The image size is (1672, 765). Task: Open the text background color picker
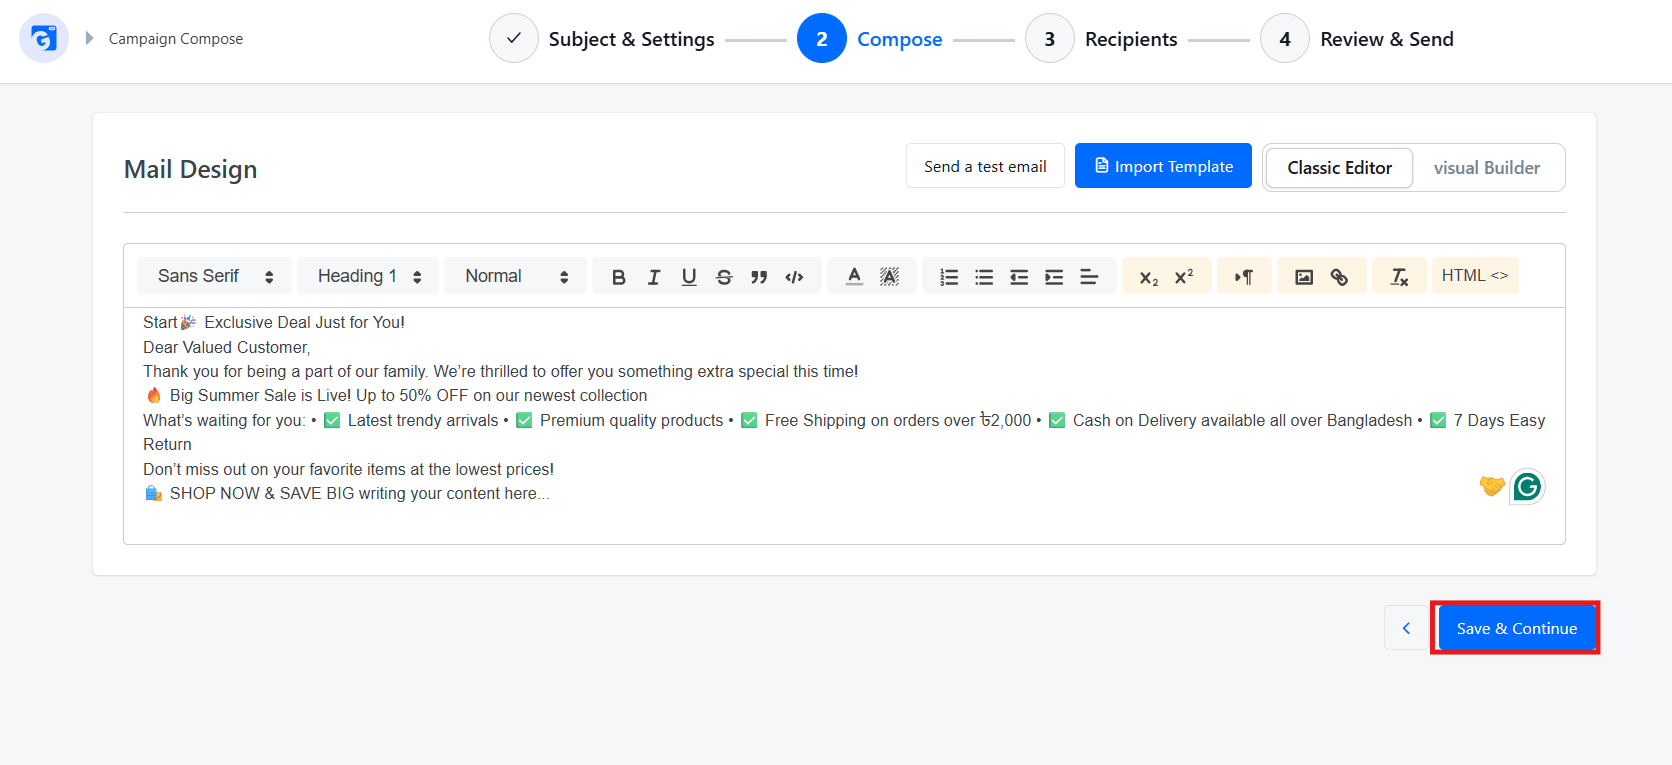coord(889,276)
